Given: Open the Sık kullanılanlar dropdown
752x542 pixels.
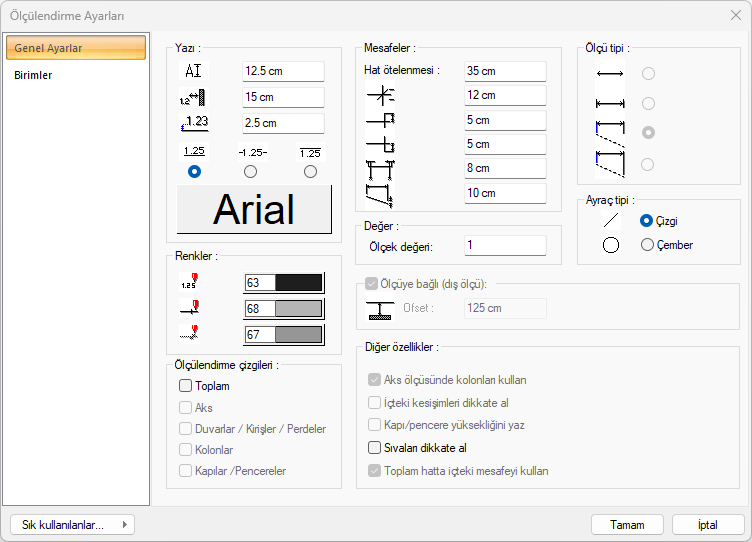Looking at the screenshot, I should (72, 524).
